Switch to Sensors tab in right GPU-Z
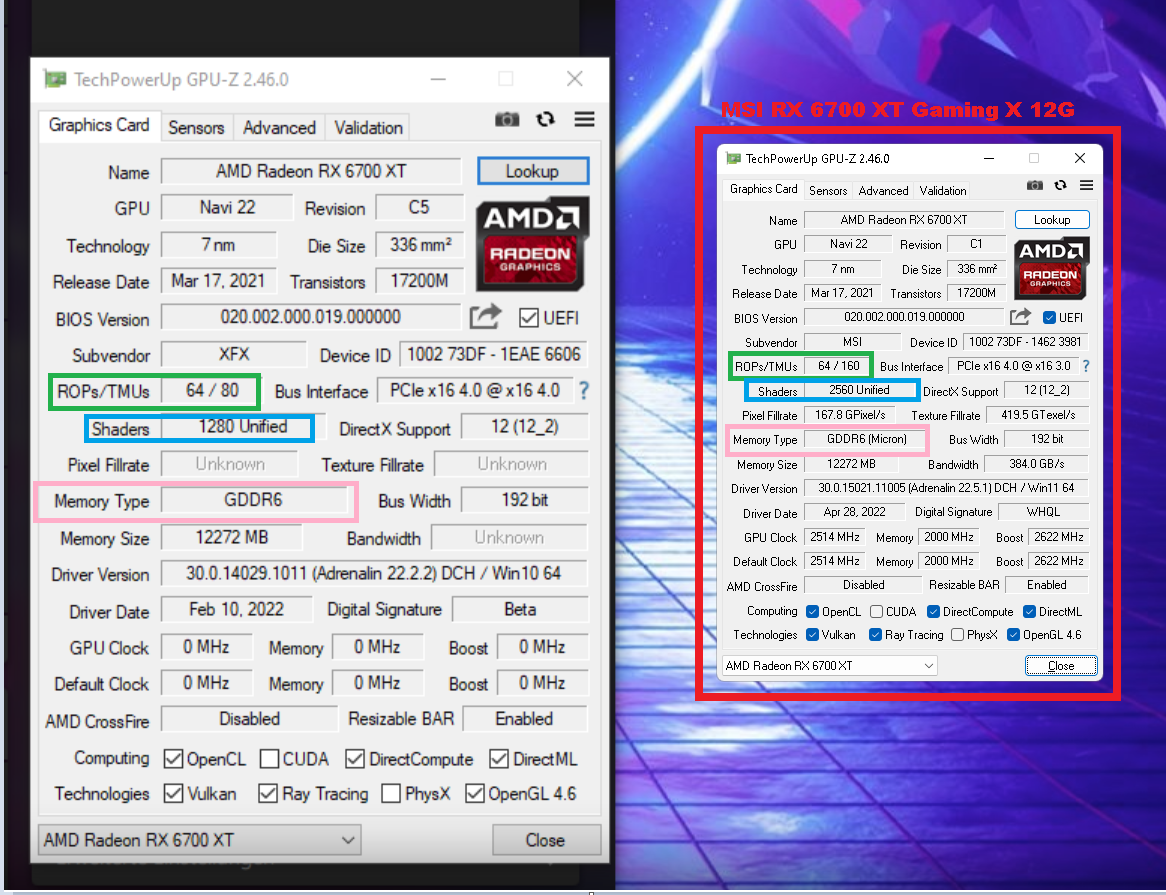The width and height of the screenshot is (1166, 895). point(828,190)
